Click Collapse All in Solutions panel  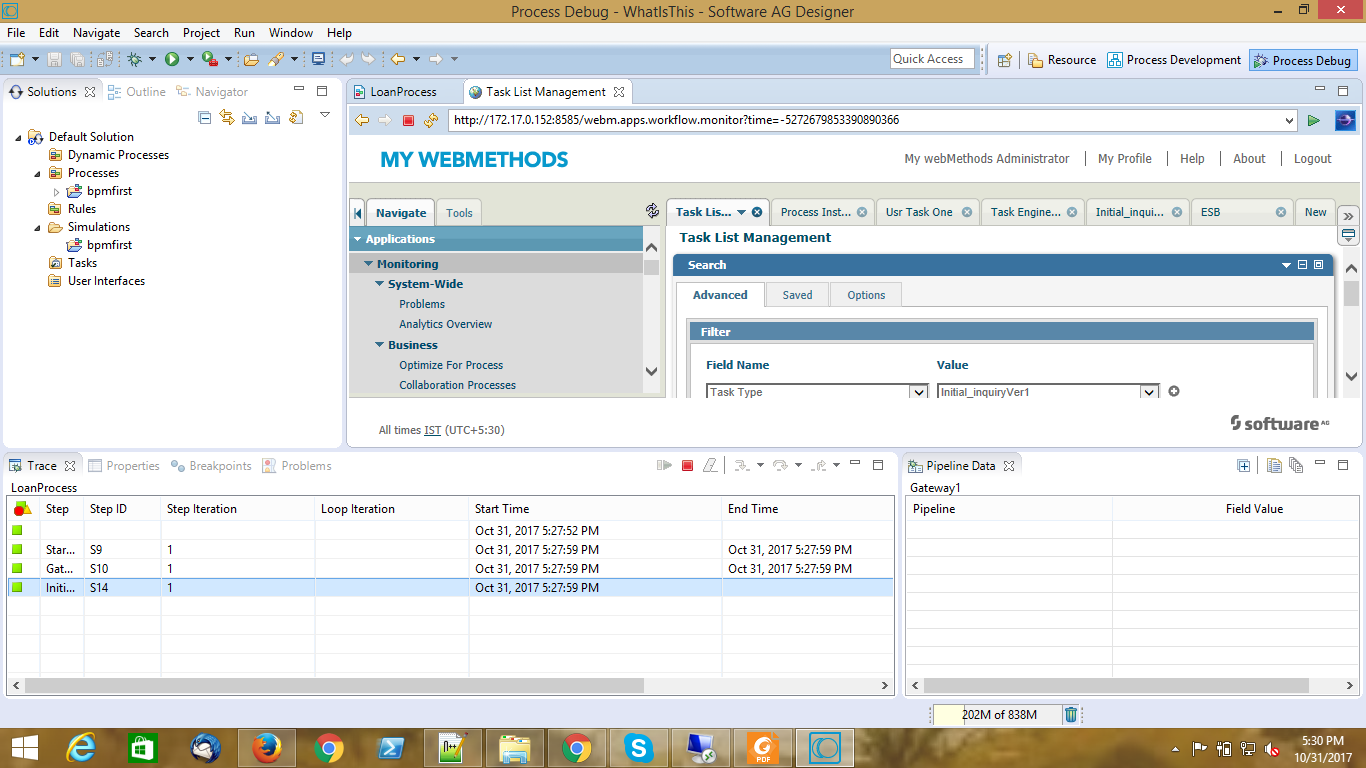pyautogui.click(x=205, y=117)
